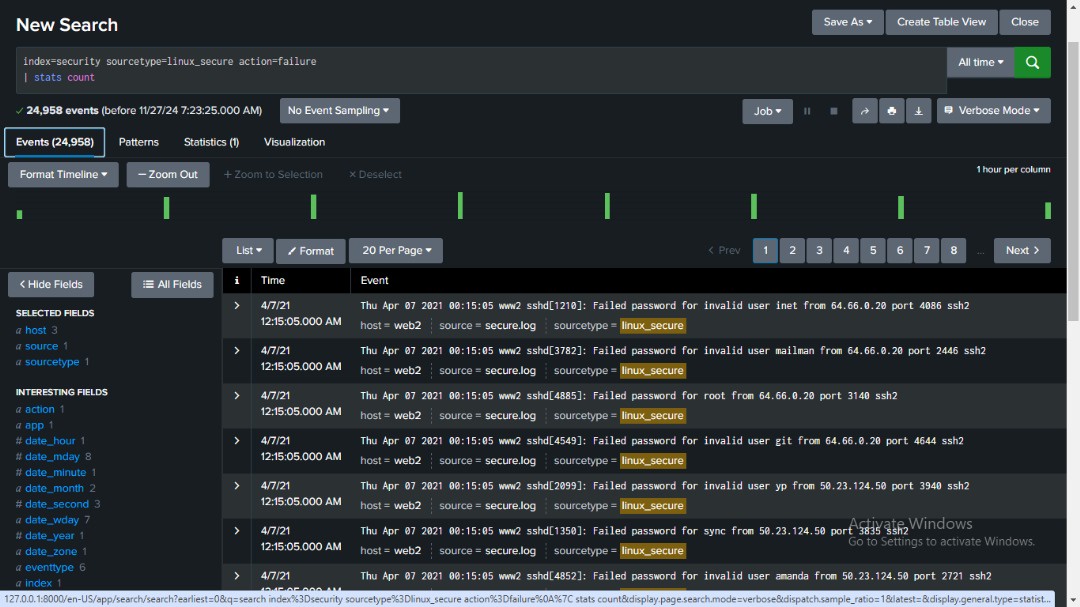
Task: Select the host field under Selected Fields
Action: pos(38,329)
